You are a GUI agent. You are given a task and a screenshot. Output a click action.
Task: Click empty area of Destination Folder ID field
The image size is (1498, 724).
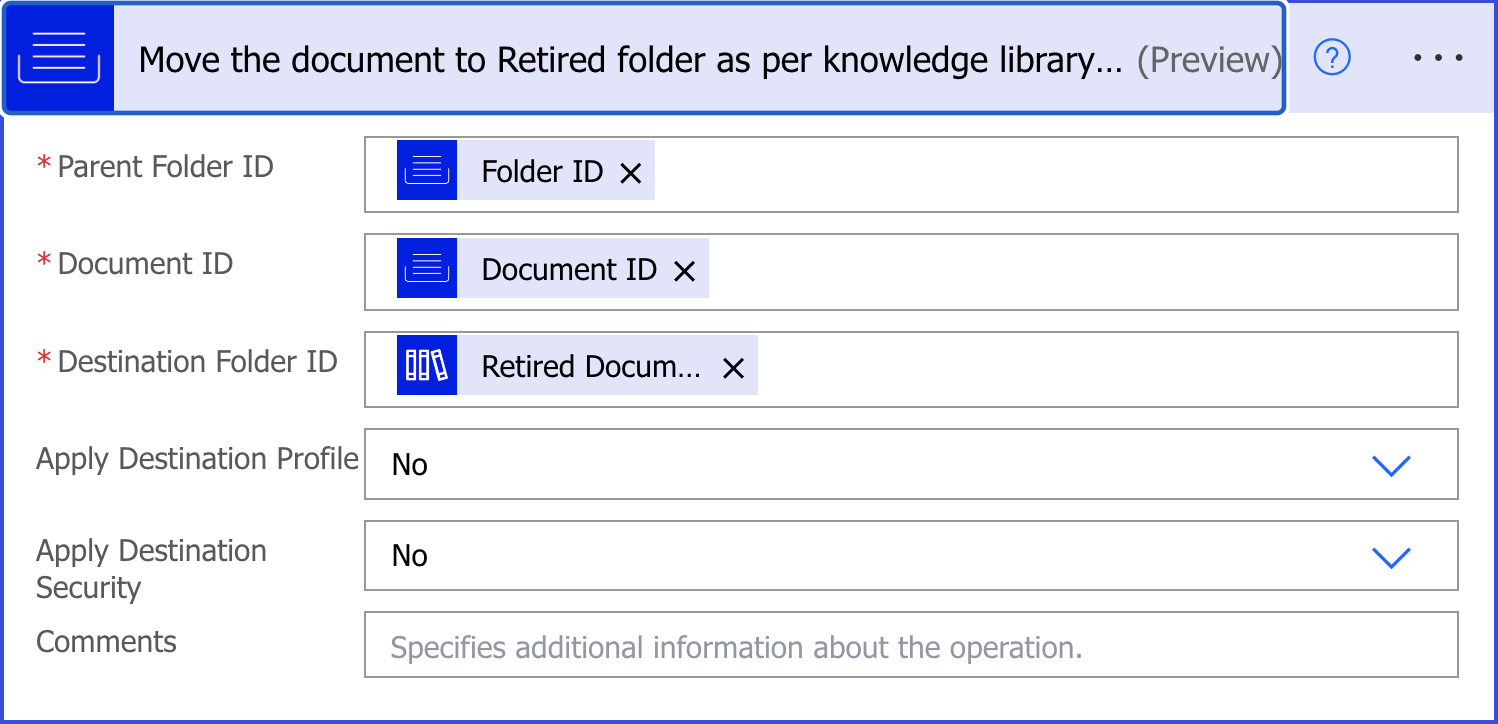pyautogui.click(x=1100, y=369)
